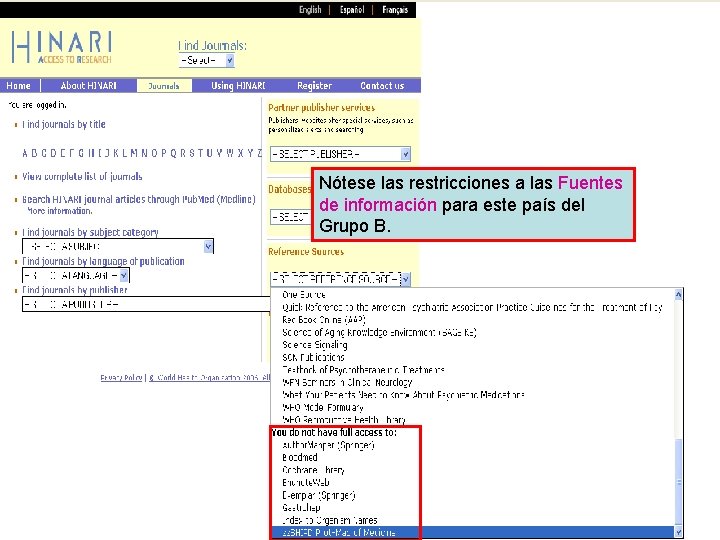Click scroll down arrow of reference list
The image size is (720, 540).
[x=678, y=532]
